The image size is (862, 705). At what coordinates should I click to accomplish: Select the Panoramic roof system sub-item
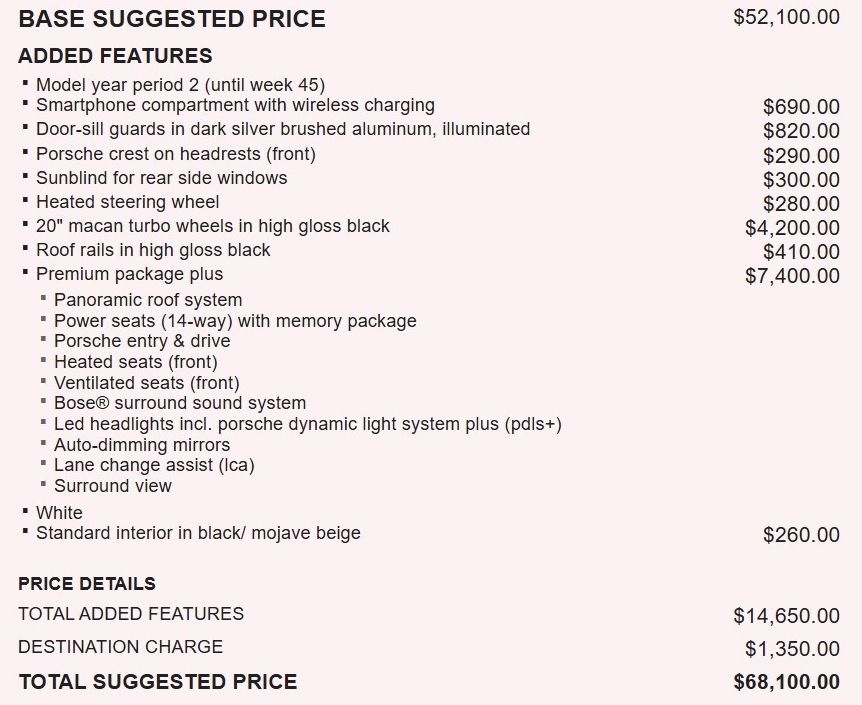pyautogui.click(x=148, y=300)
